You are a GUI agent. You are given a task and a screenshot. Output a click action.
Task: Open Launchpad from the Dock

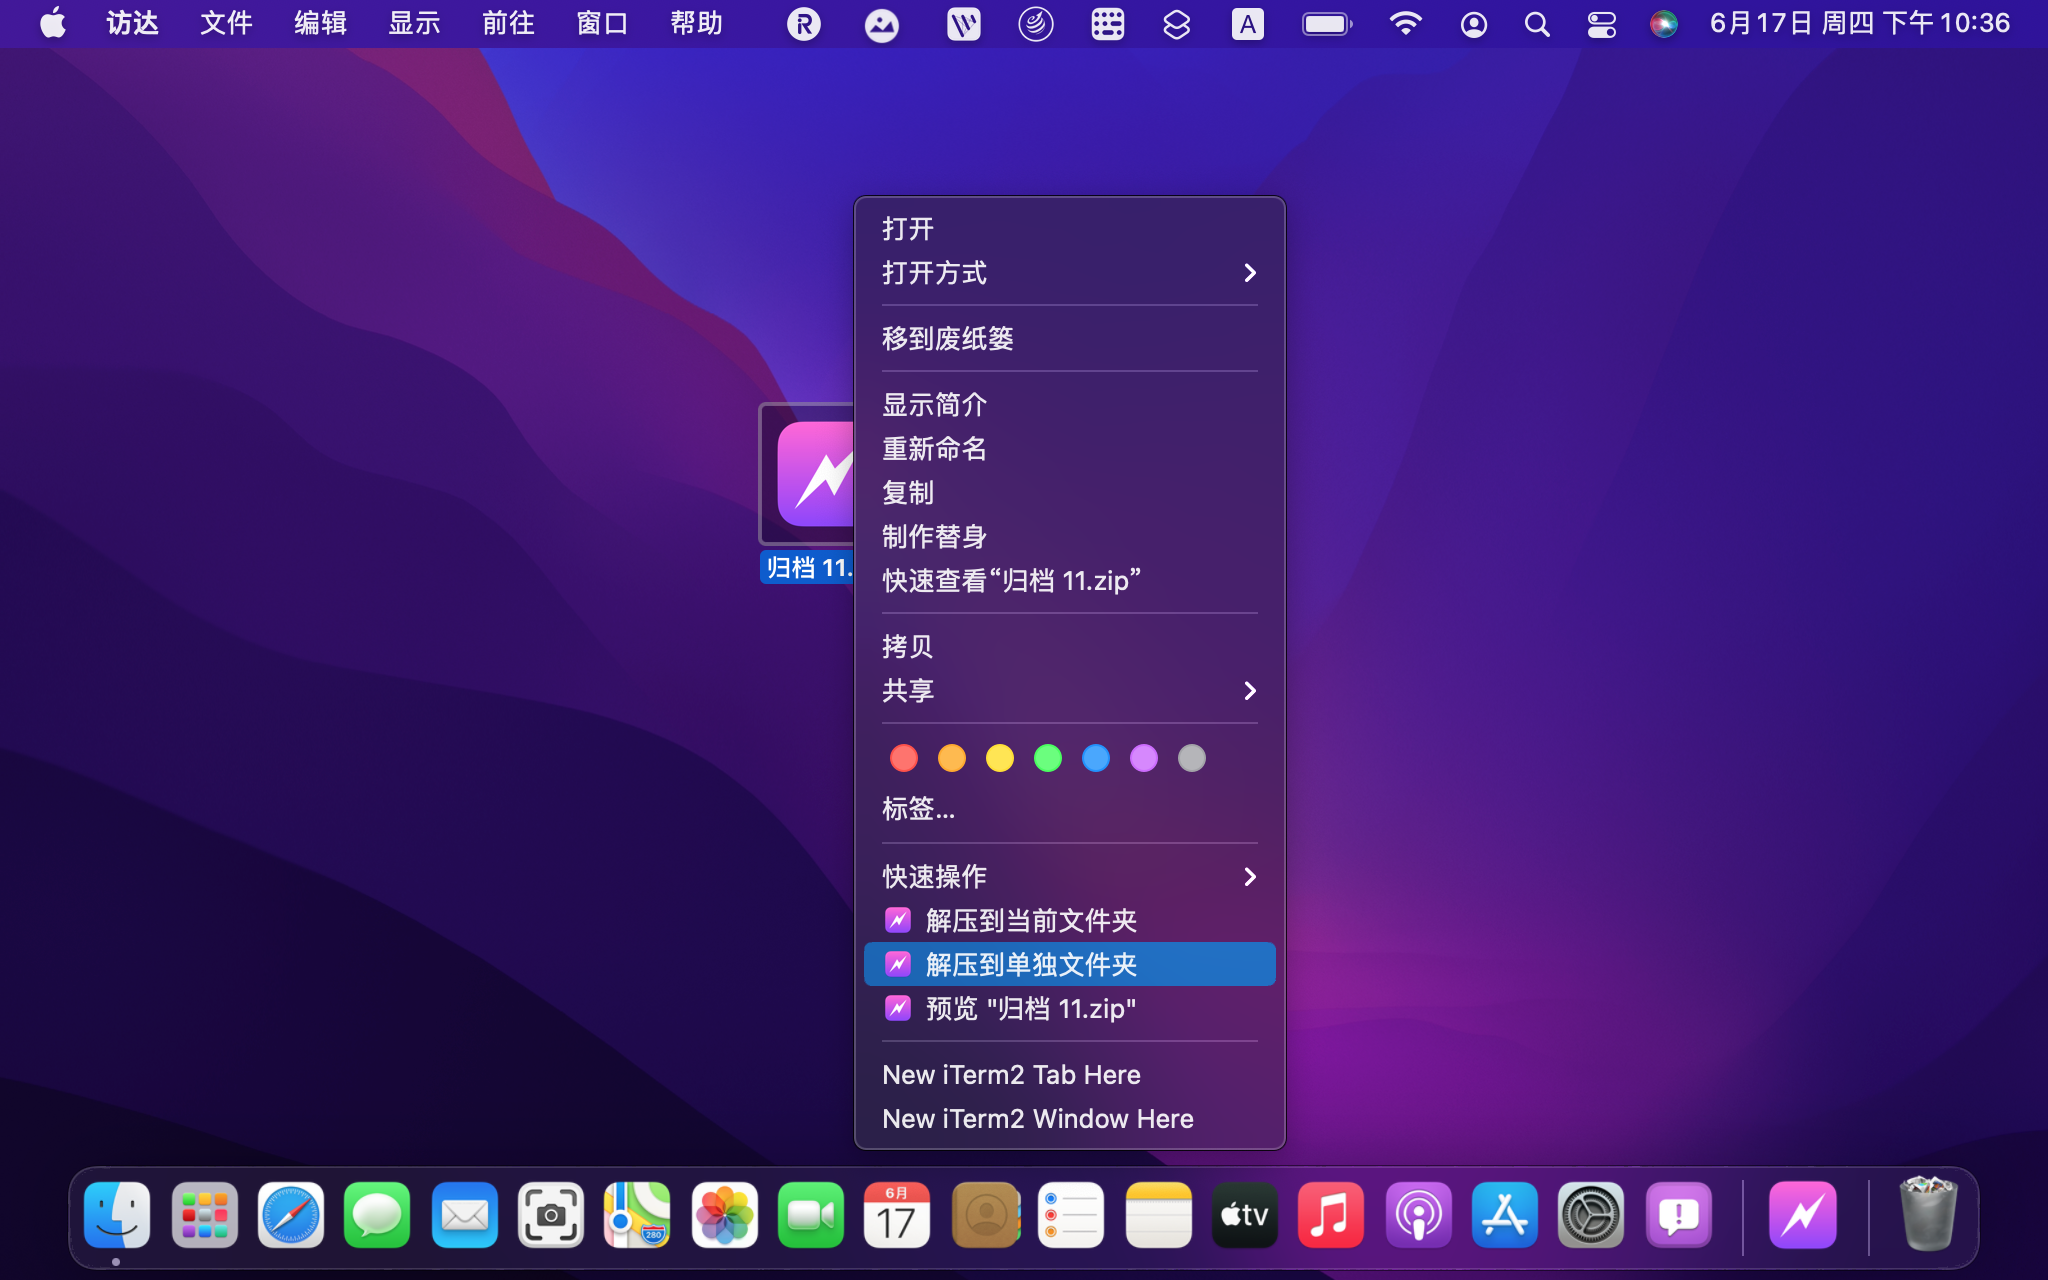(203, 1215)
